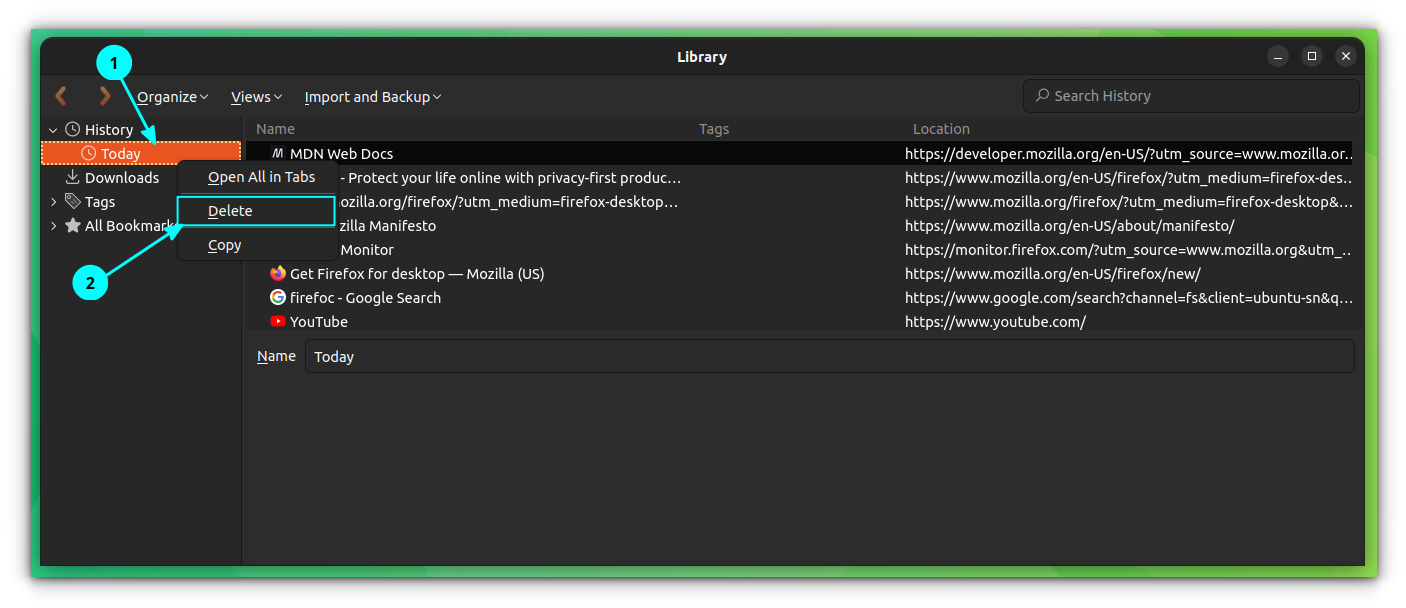Collapse the History tree branch
This screenshot has height=608, width=1406.
[x=53, y=129]
